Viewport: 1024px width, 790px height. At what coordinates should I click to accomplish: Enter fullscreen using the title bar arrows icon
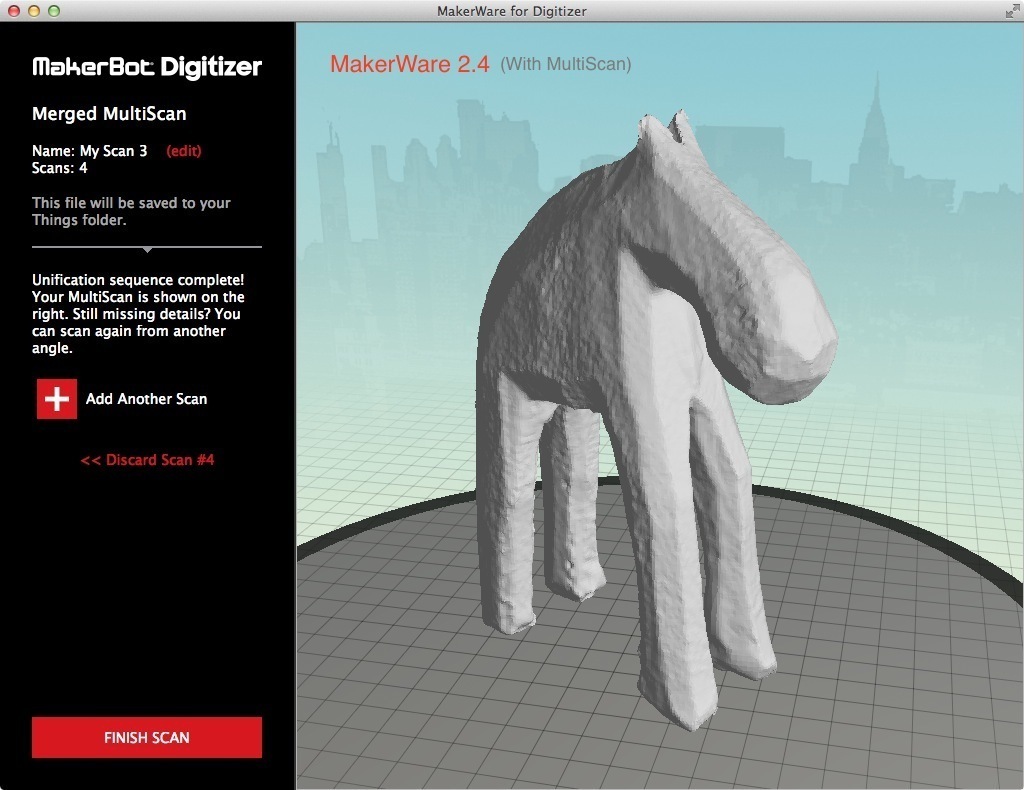pos(1011,11)
